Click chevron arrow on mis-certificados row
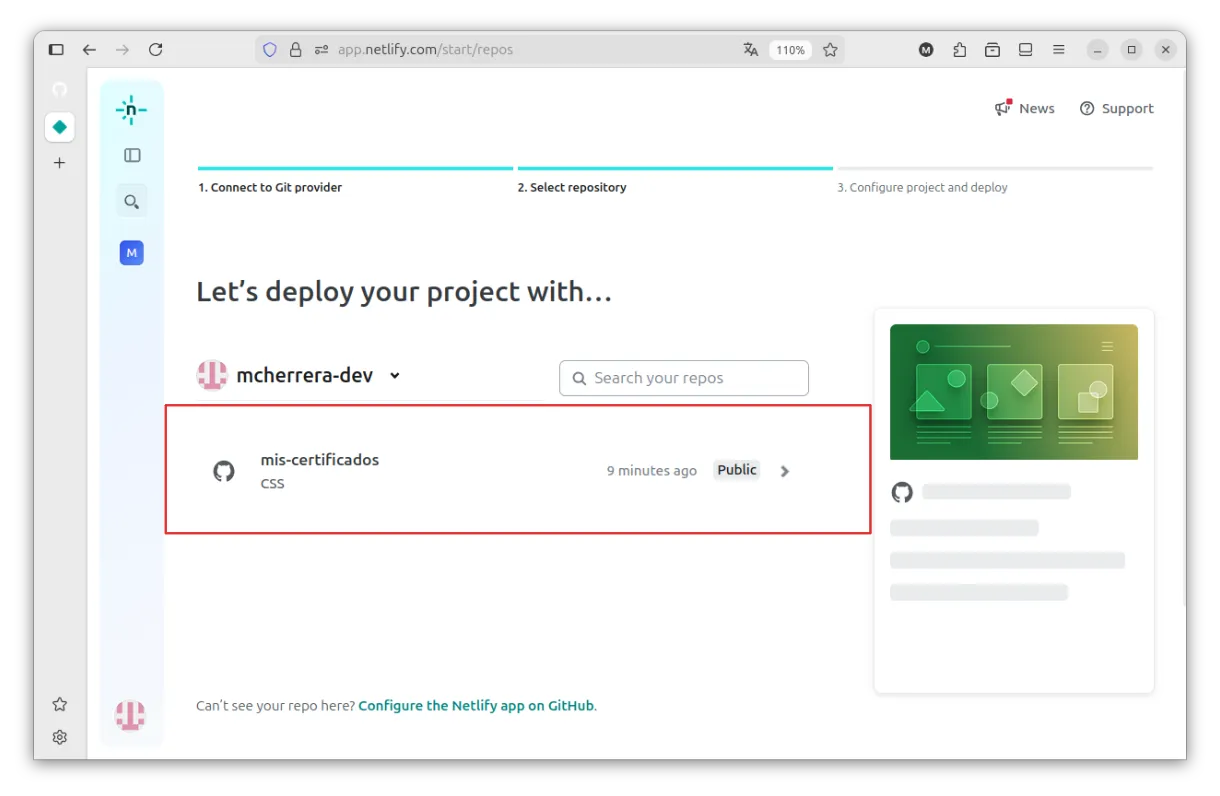 click(x=785, y=471)
